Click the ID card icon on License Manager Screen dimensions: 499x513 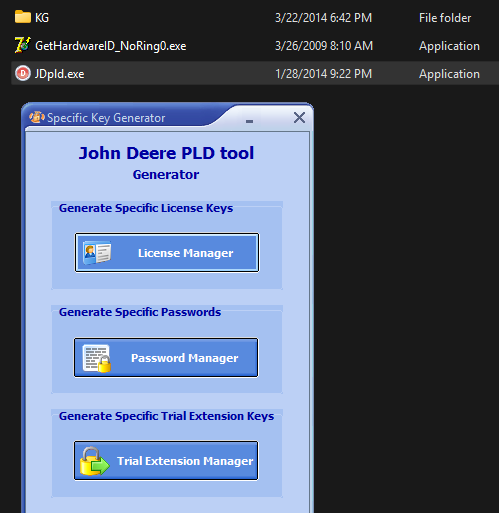click(97, 253)
